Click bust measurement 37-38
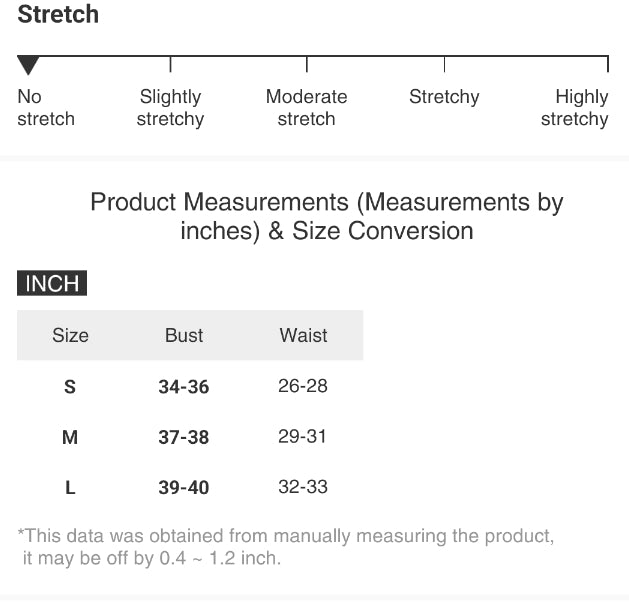629x606 pixels. [x=184, y=438]
